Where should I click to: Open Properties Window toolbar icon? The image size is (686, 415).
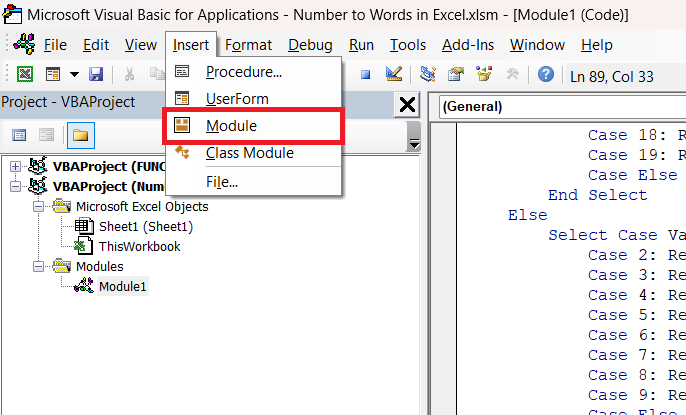(455, 74)
